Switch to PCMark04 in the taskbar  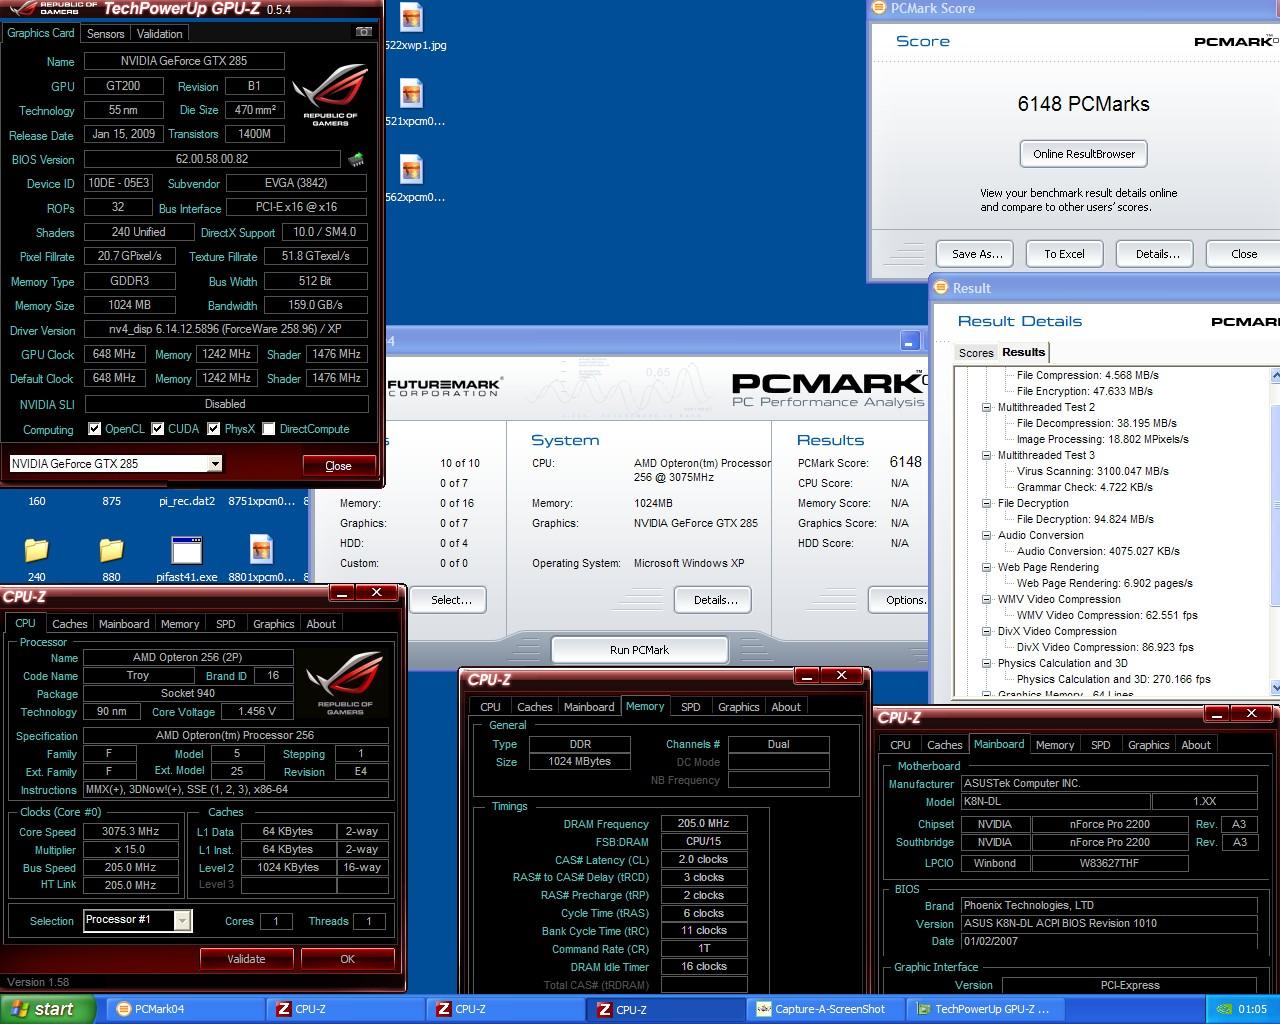pyautogui.click(x=185, y=1009)
